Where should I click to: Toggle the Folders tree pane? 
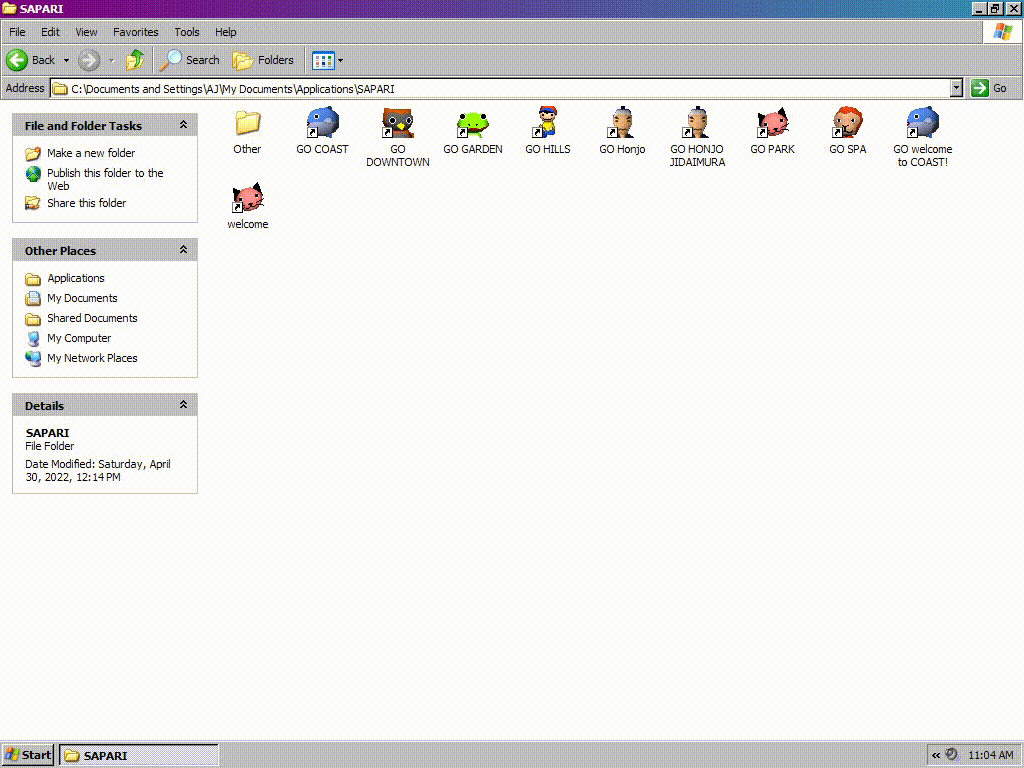pos(263,60)
